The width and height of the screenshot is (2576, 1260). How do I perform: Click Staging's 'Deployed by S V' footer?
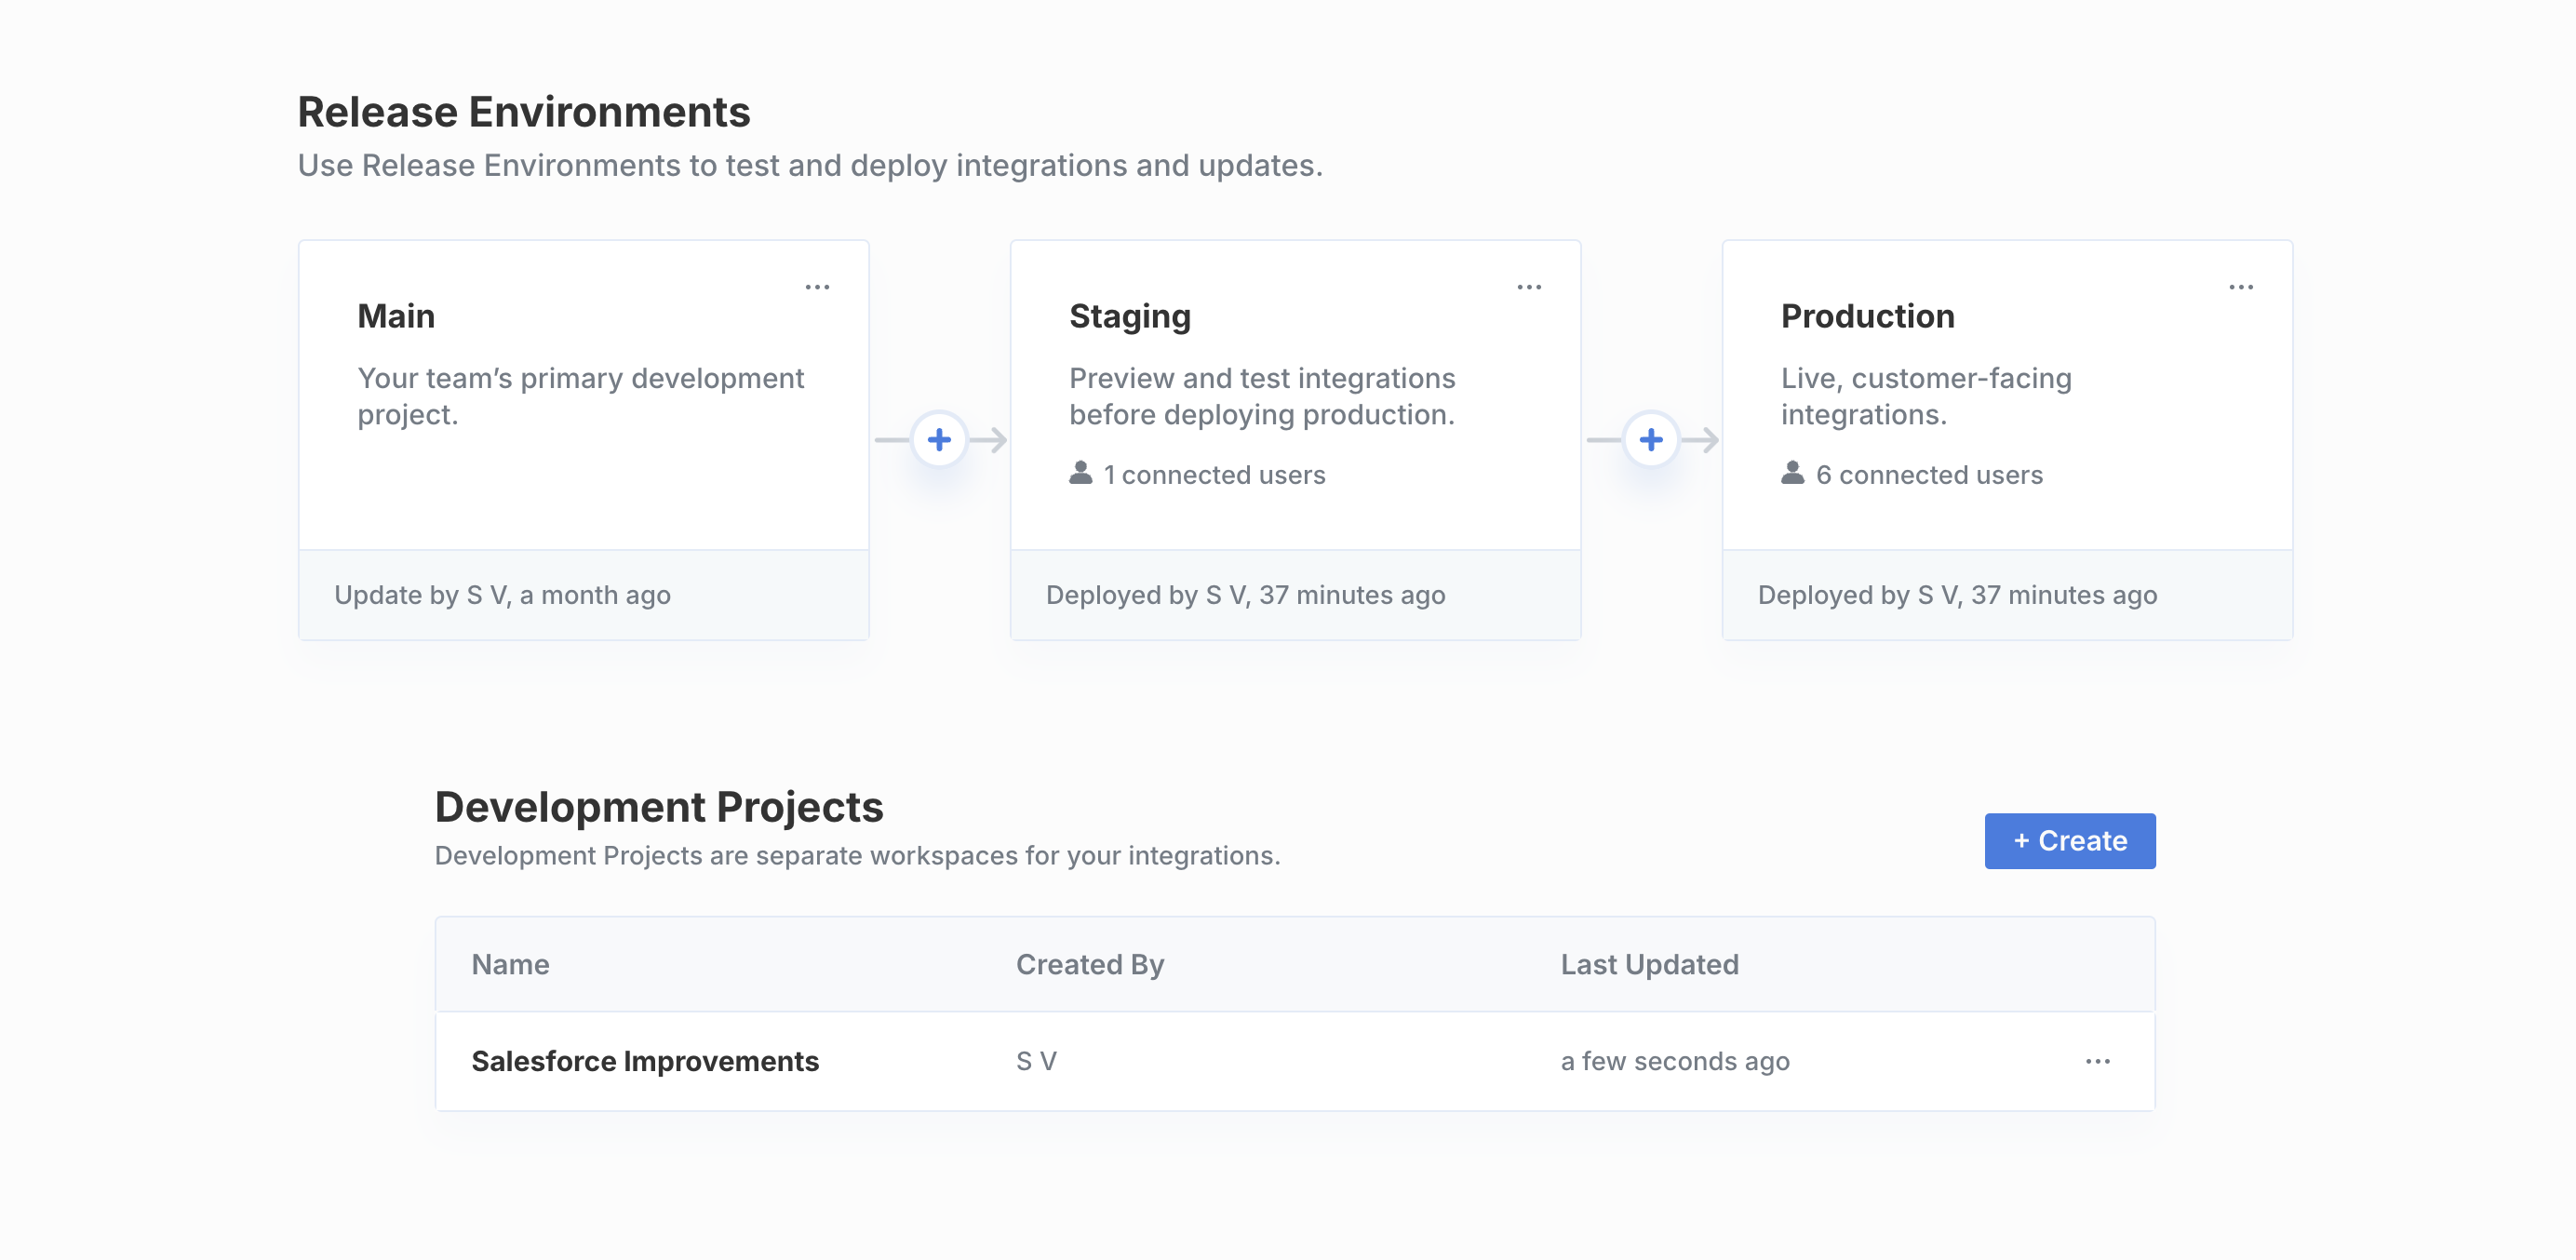click(1295, 595)
